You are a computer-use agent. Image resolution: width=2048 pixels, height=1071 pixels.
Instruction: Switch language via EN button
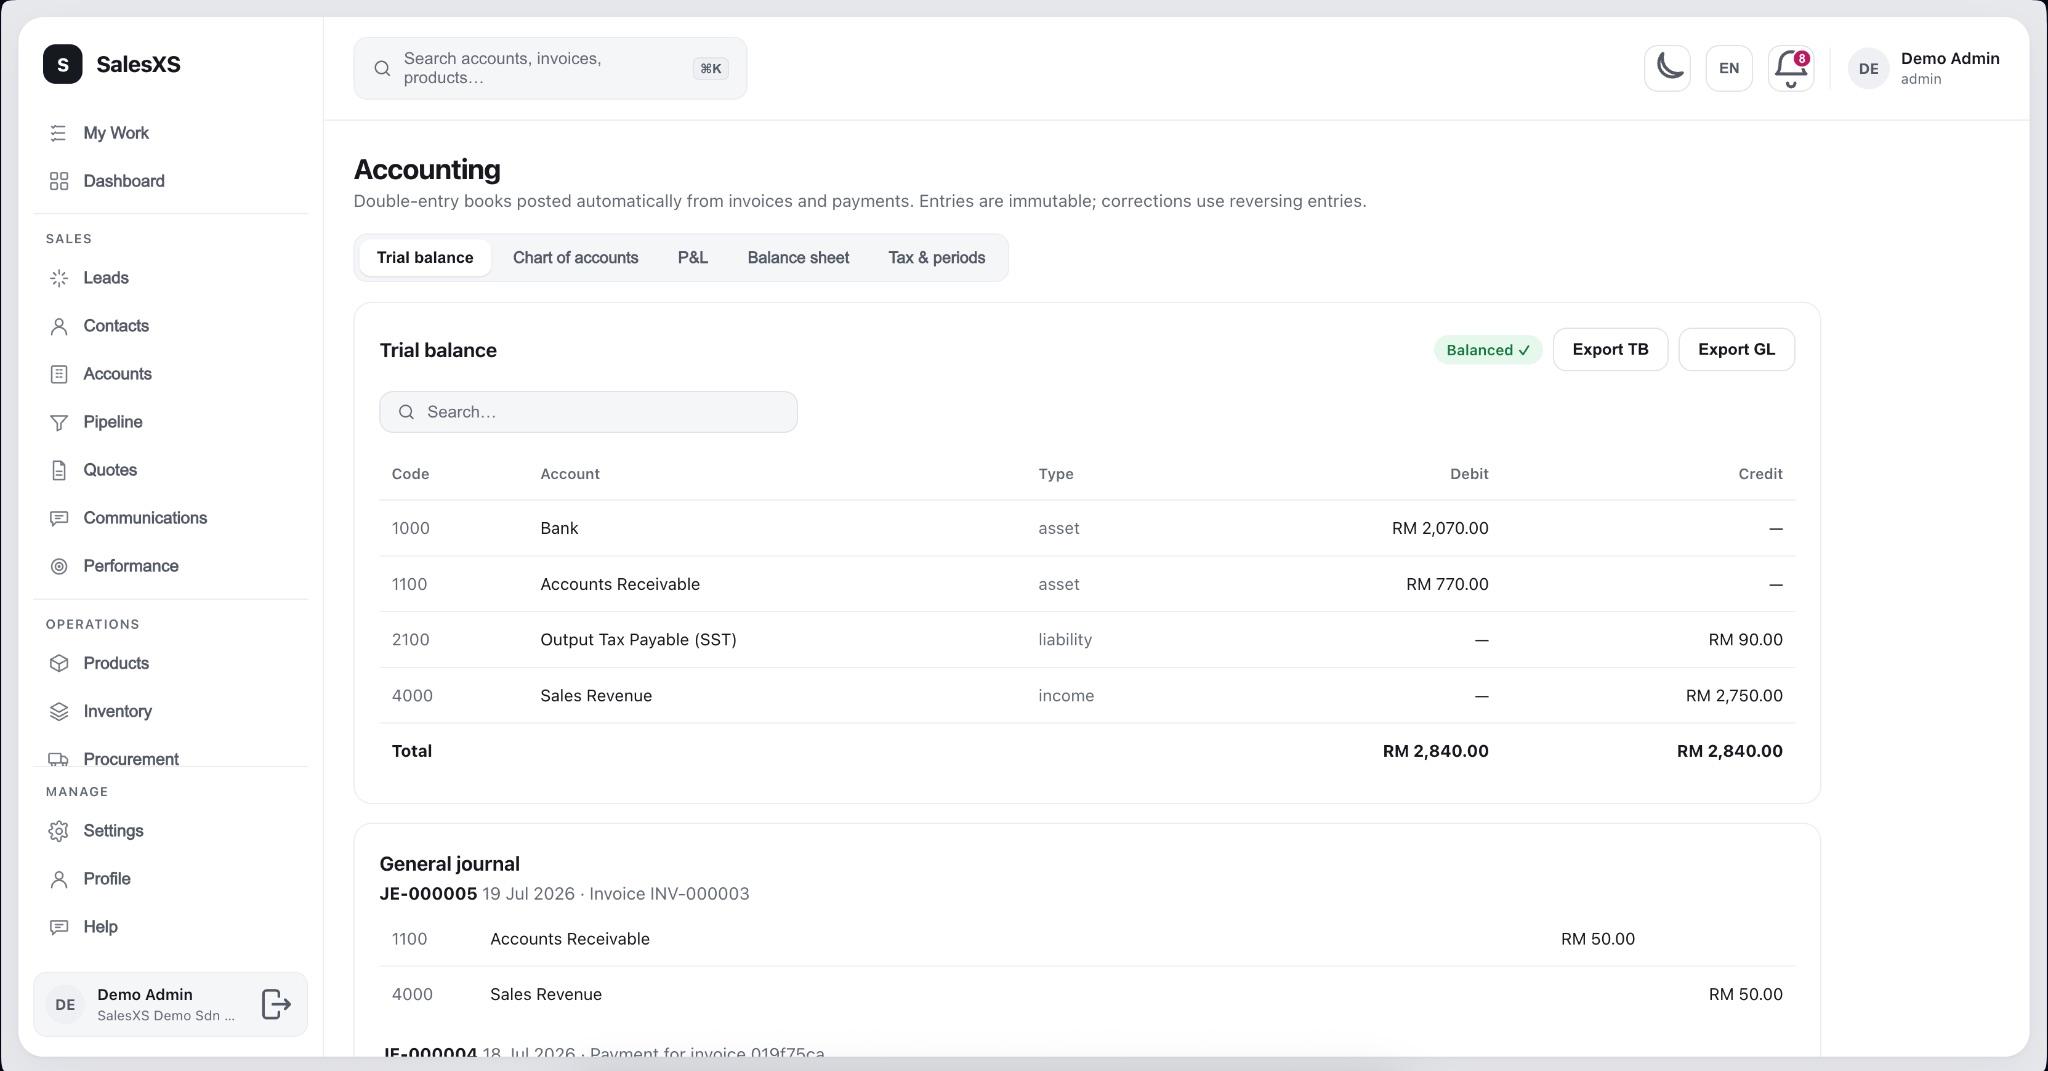pos(1729,68)
